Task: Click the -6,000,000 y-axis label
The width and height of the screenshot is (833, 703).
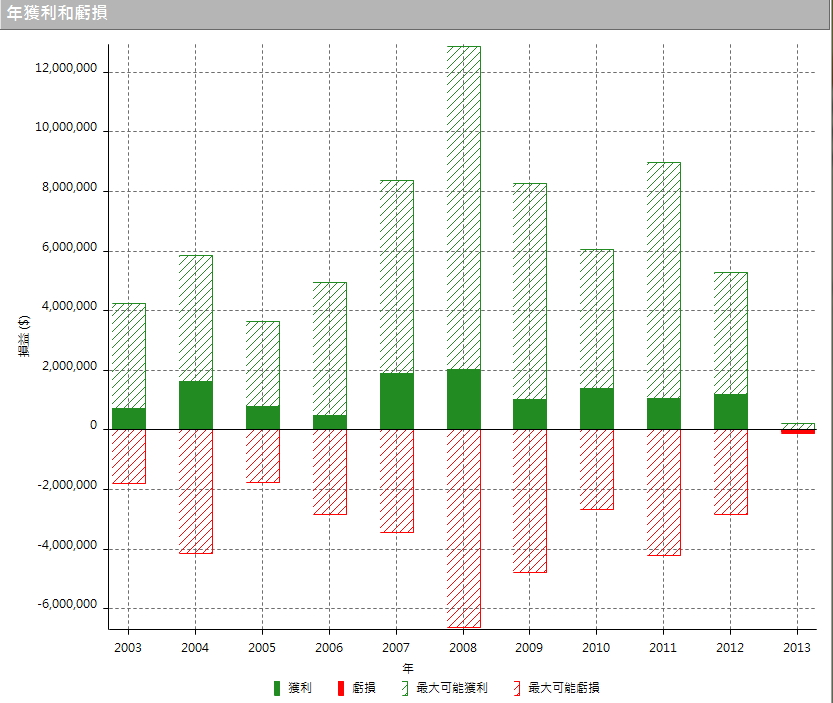Action: (67, 604)
